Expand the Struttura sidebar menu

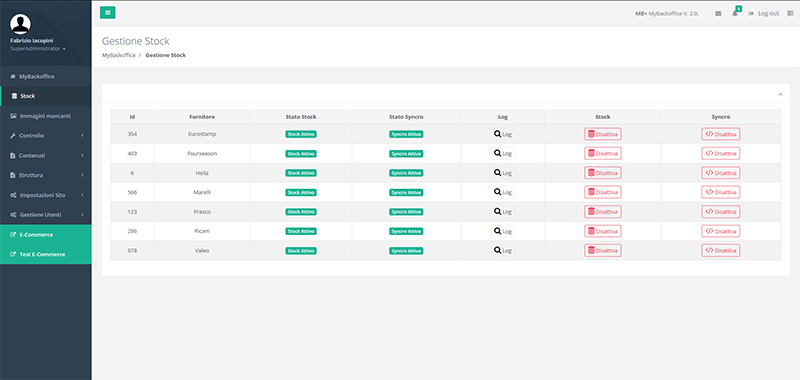(46, 175)
